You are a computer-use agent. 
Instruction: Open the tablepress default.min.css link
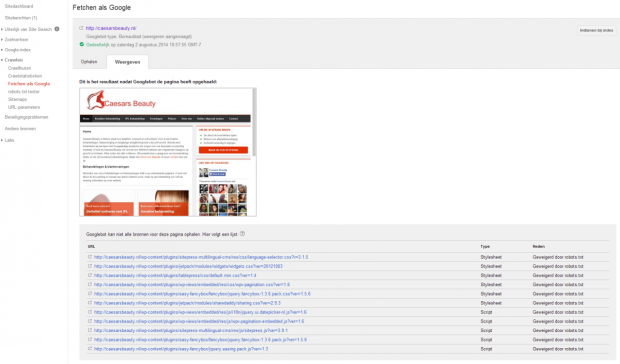[175, 275]
